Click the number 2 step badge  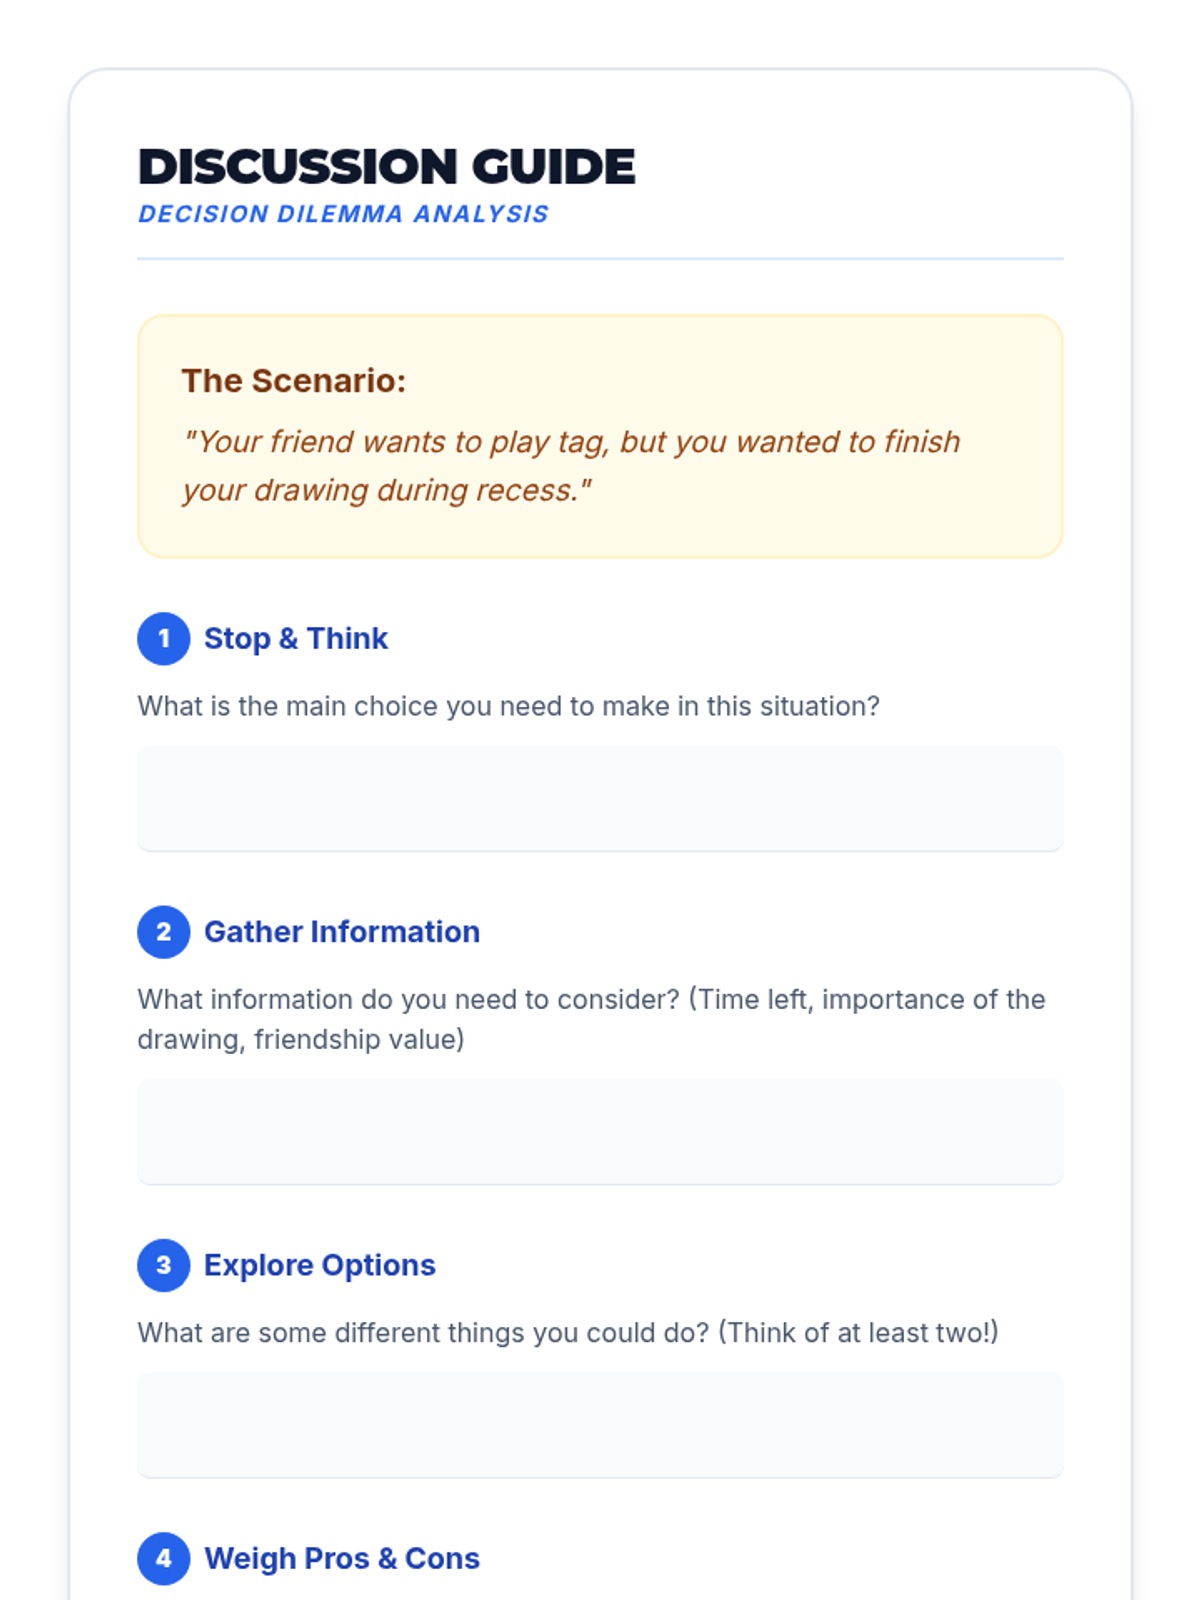pyautogui.click(x=164, y=932)
